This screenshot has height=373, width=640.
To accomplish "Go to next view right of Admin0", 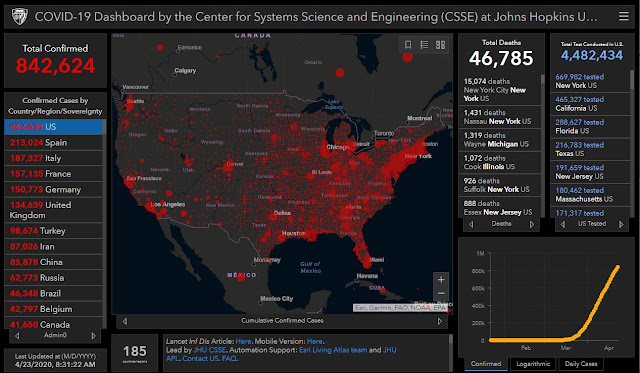I will (x=93, y=336).
